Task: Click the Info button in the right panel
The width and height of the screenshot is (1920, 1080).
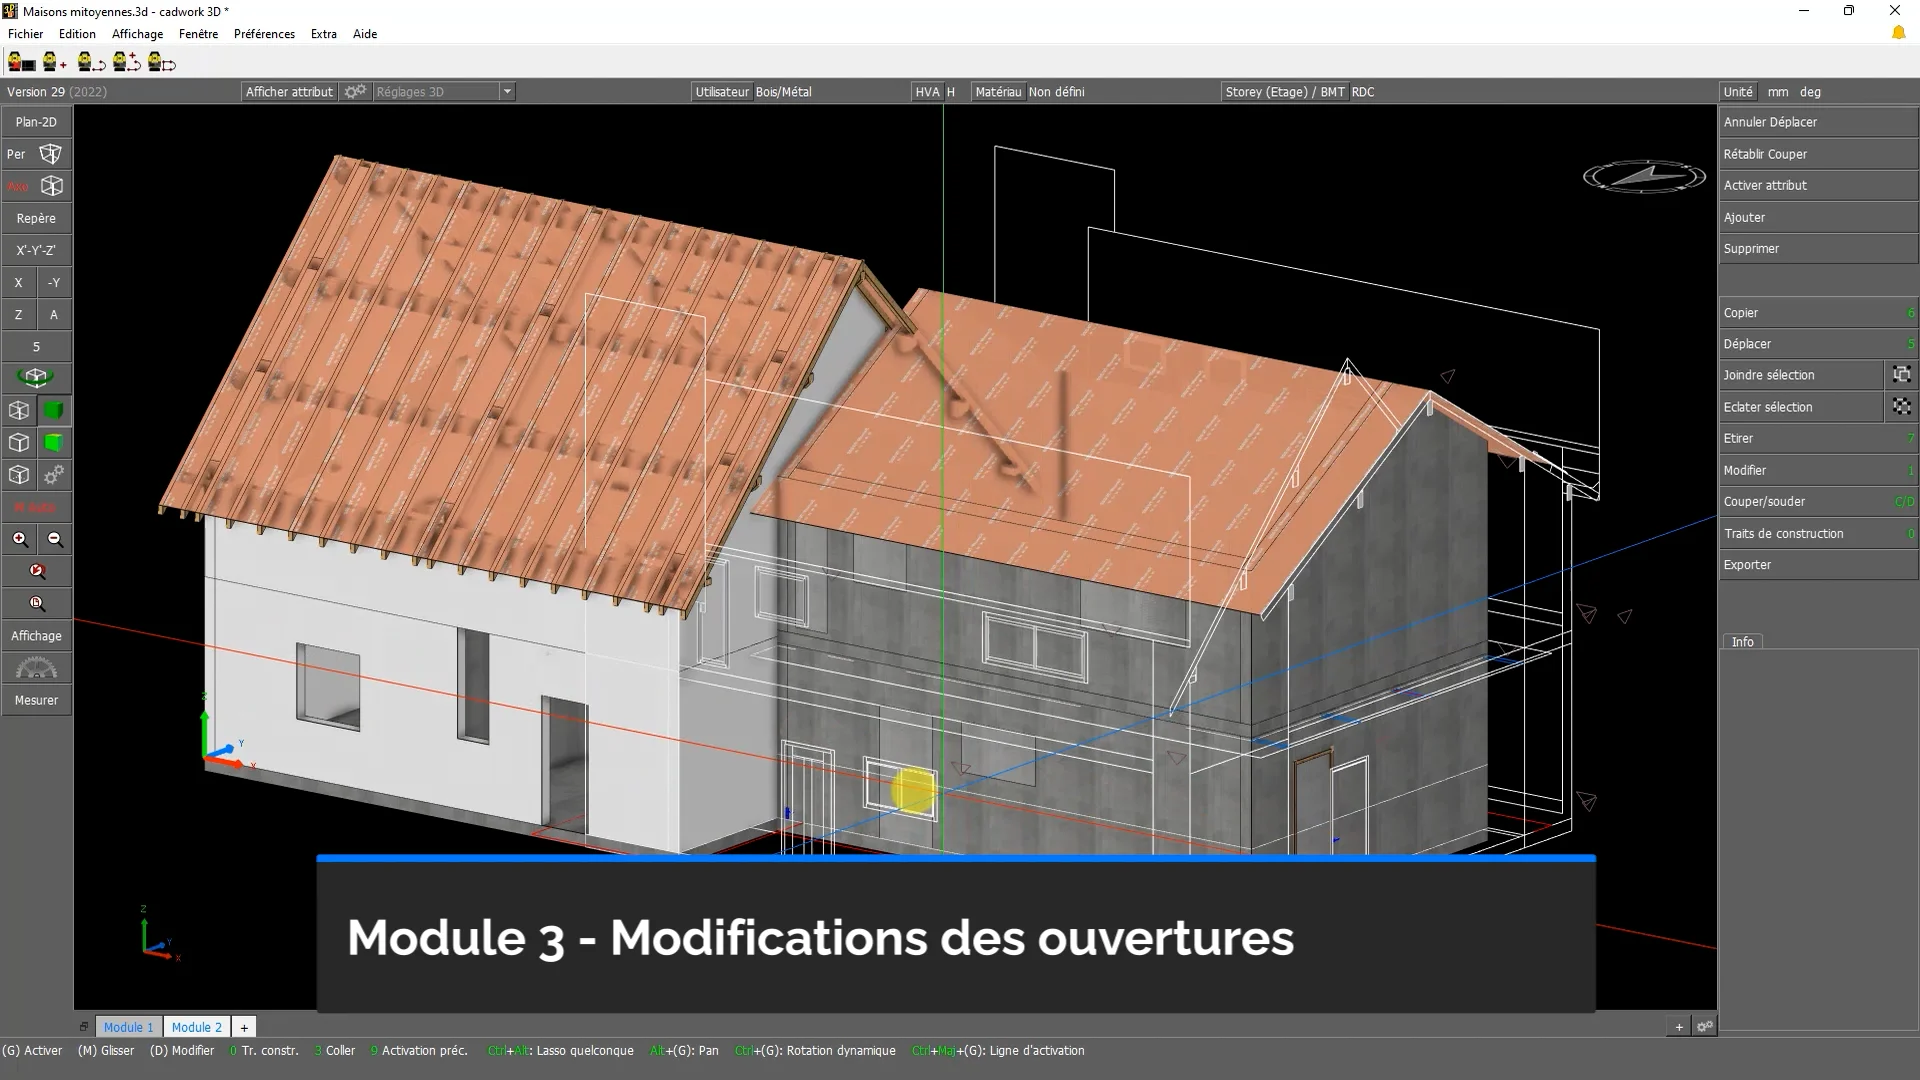Action: click(1742, 641)
